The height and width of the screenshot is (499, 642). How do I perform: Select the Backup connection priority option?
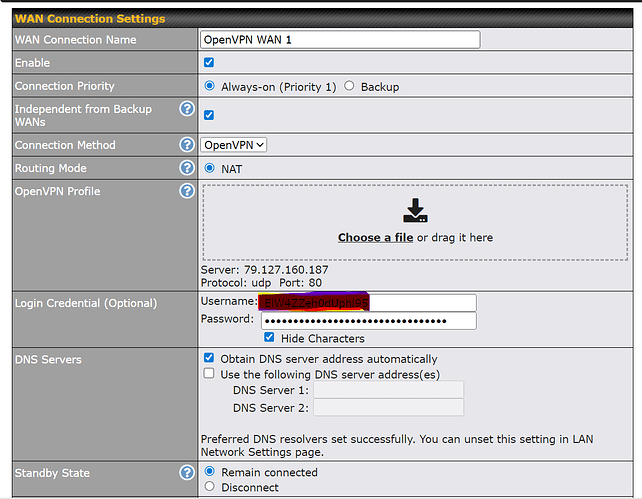pyautogui.click(x=349, y=87)
